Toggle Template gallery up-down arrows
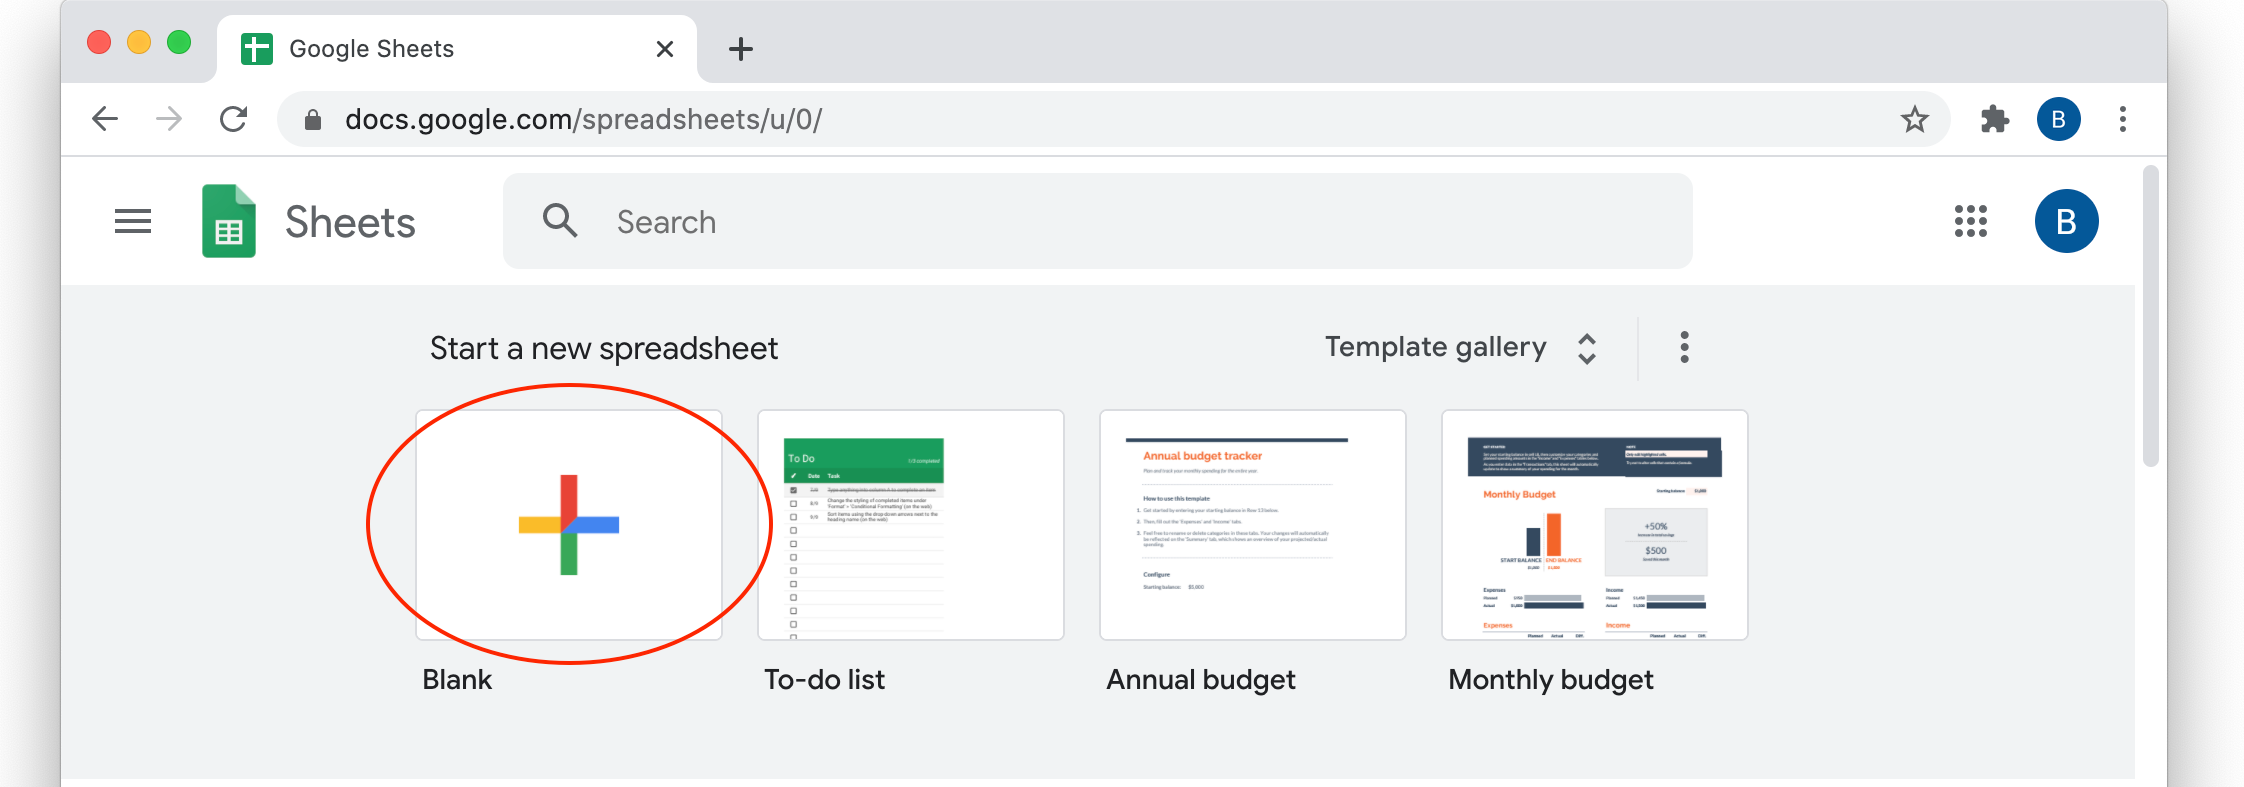 pyautogui.click(x=1587, y=348)
